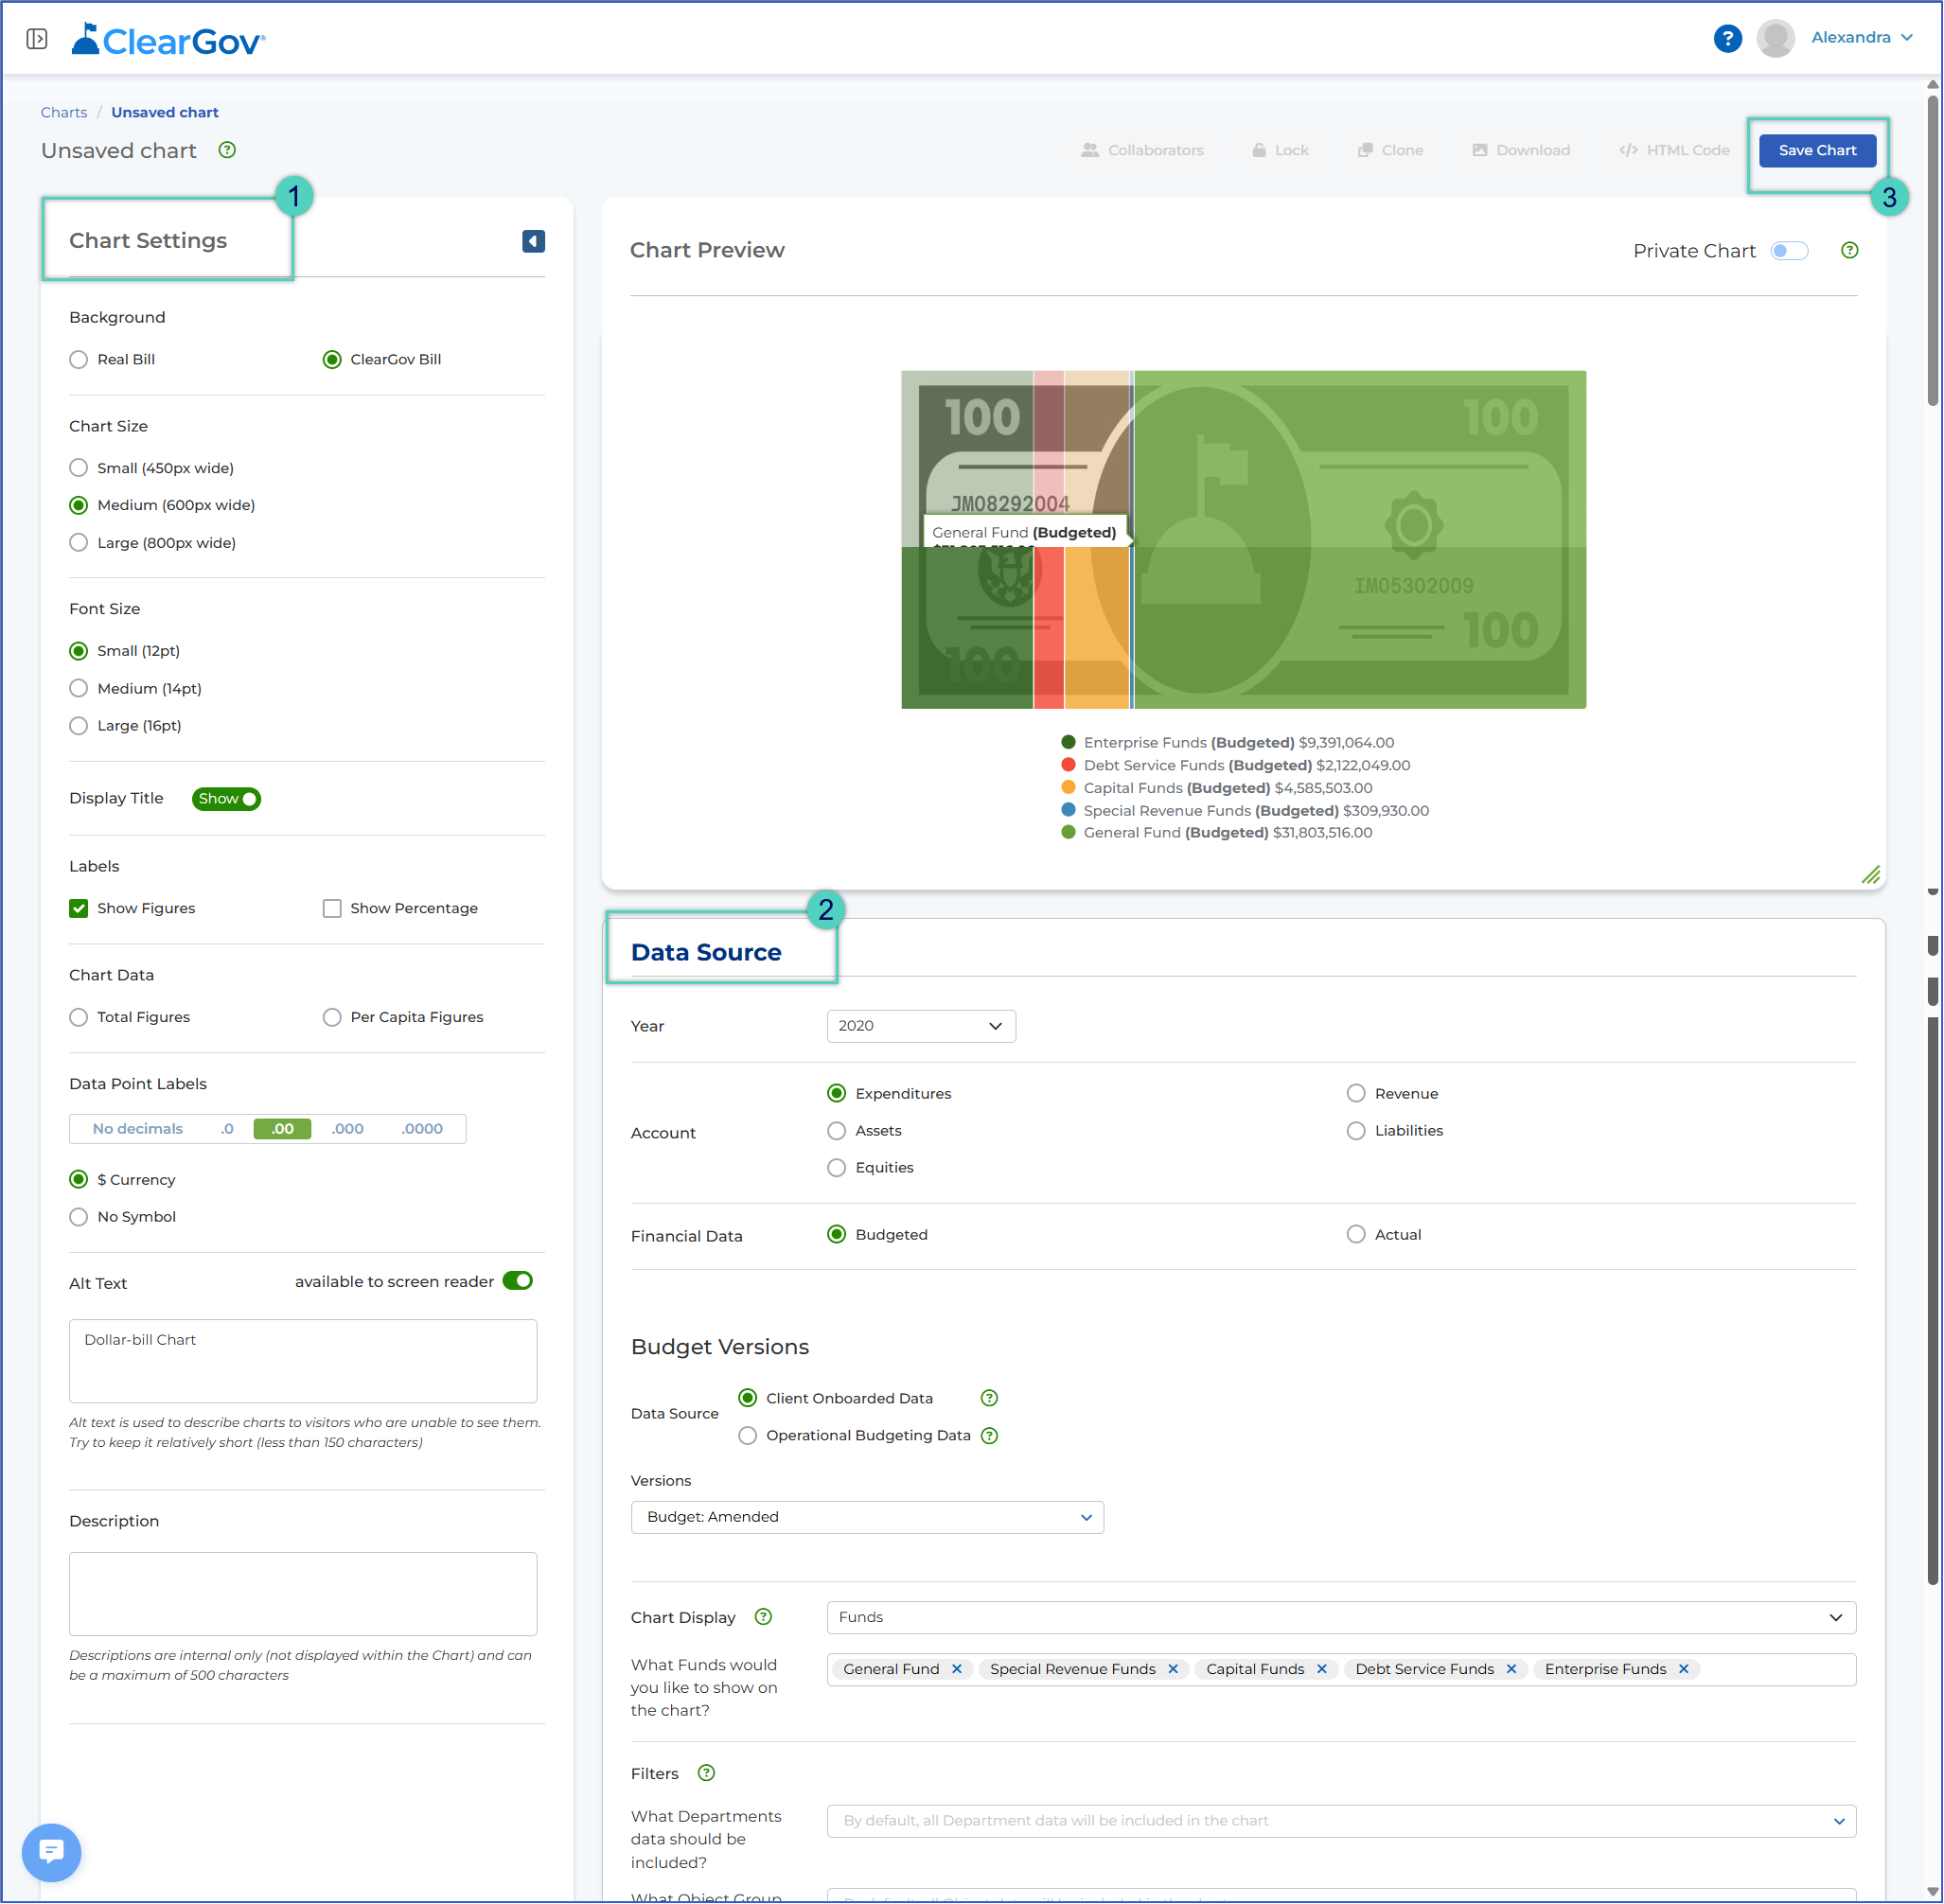The width and height of the screenshot is (1944, 1904).
Task: Select the Real Bill background option
Action: point(79,359)
